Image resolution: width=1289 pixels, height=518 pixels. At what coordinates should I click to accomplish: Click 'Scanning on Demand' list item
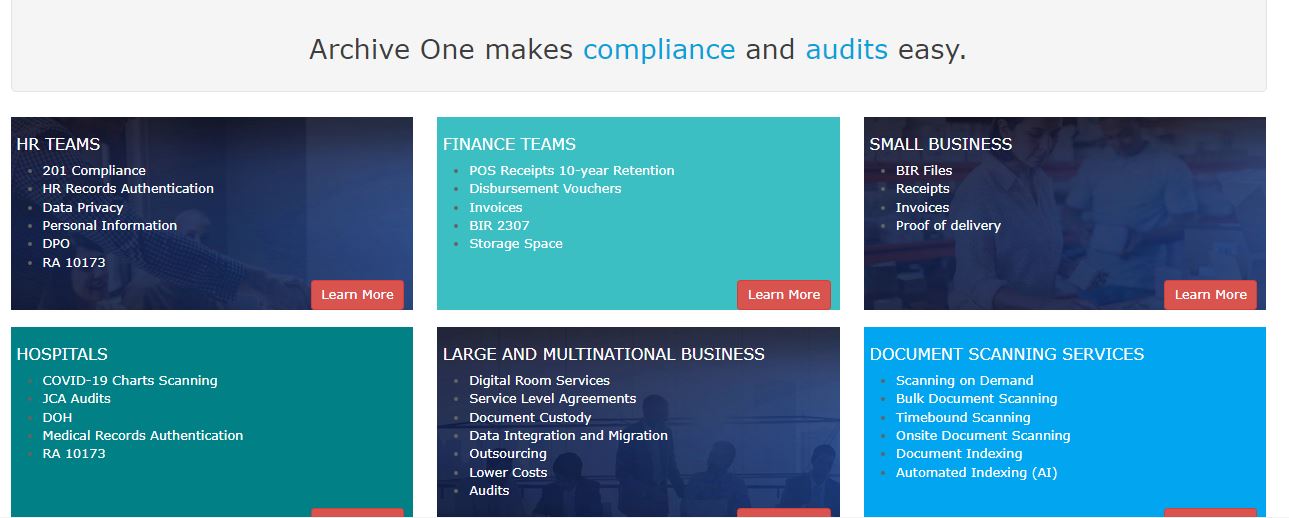pyautogui.click(x=965, y=381)
